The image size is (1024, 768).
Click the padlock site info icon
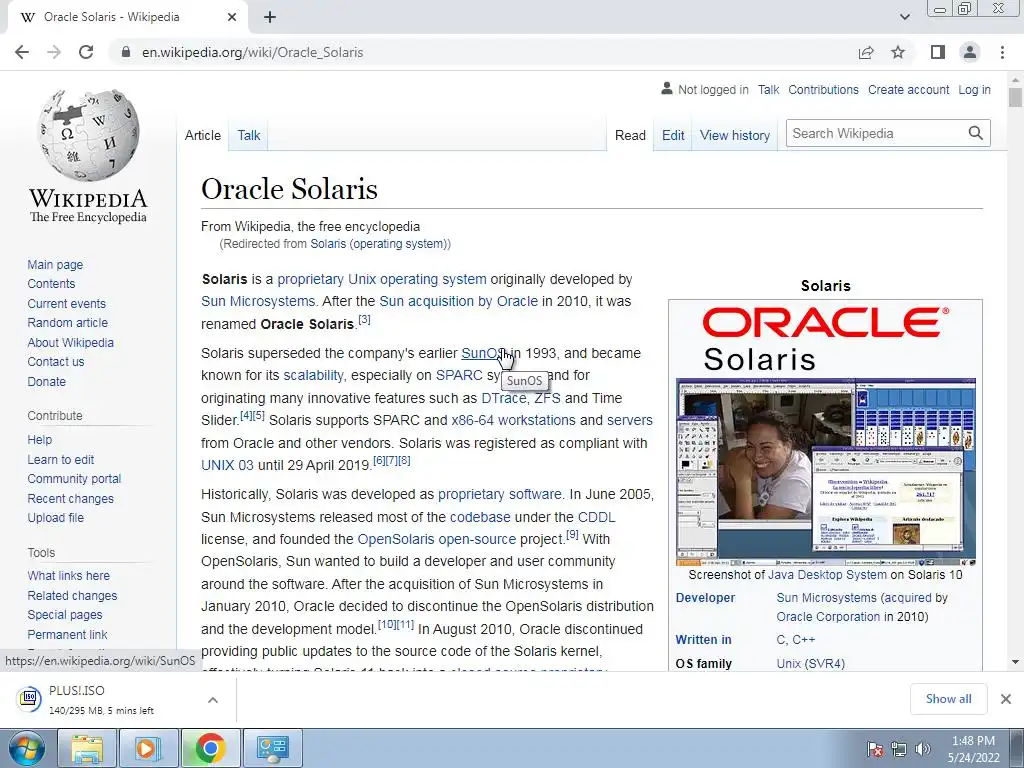(126, 52)
